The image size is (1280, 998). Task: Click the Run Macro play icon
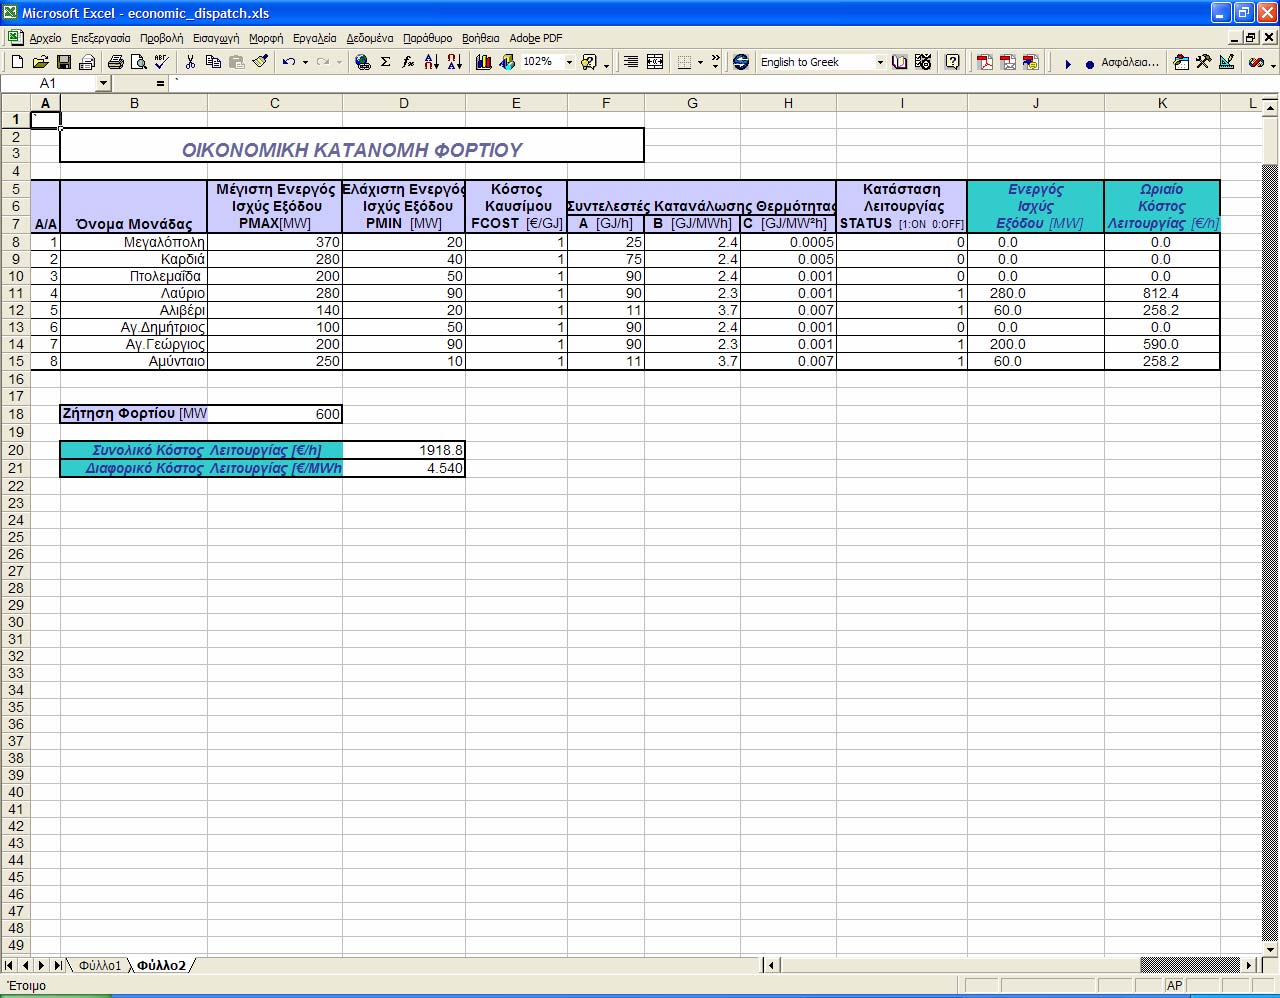[1068, 63]
